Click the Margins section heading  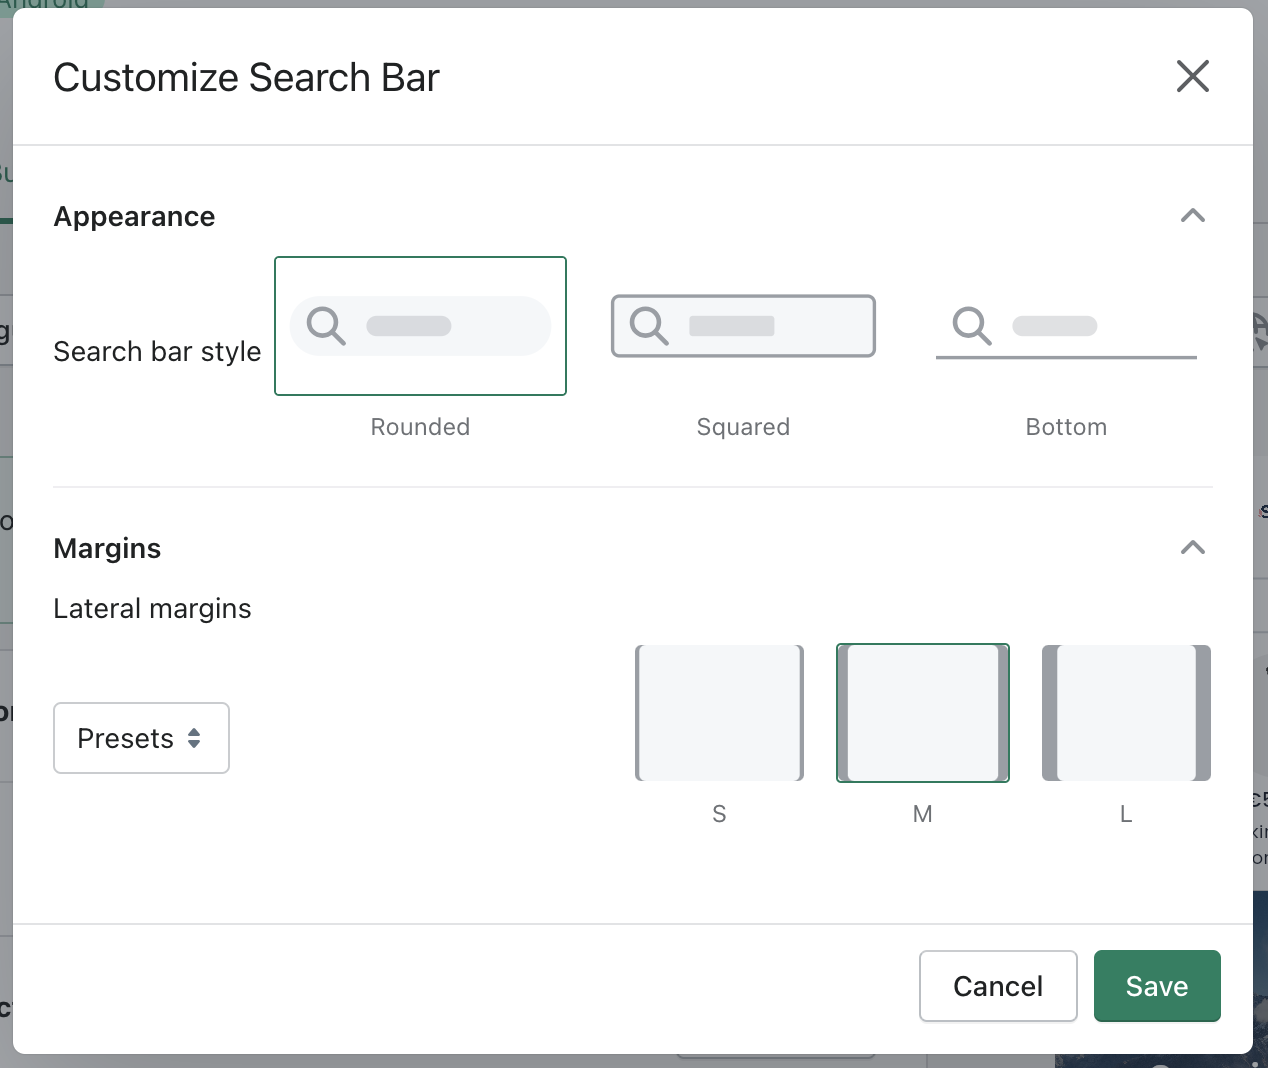(x=107, y=548)
